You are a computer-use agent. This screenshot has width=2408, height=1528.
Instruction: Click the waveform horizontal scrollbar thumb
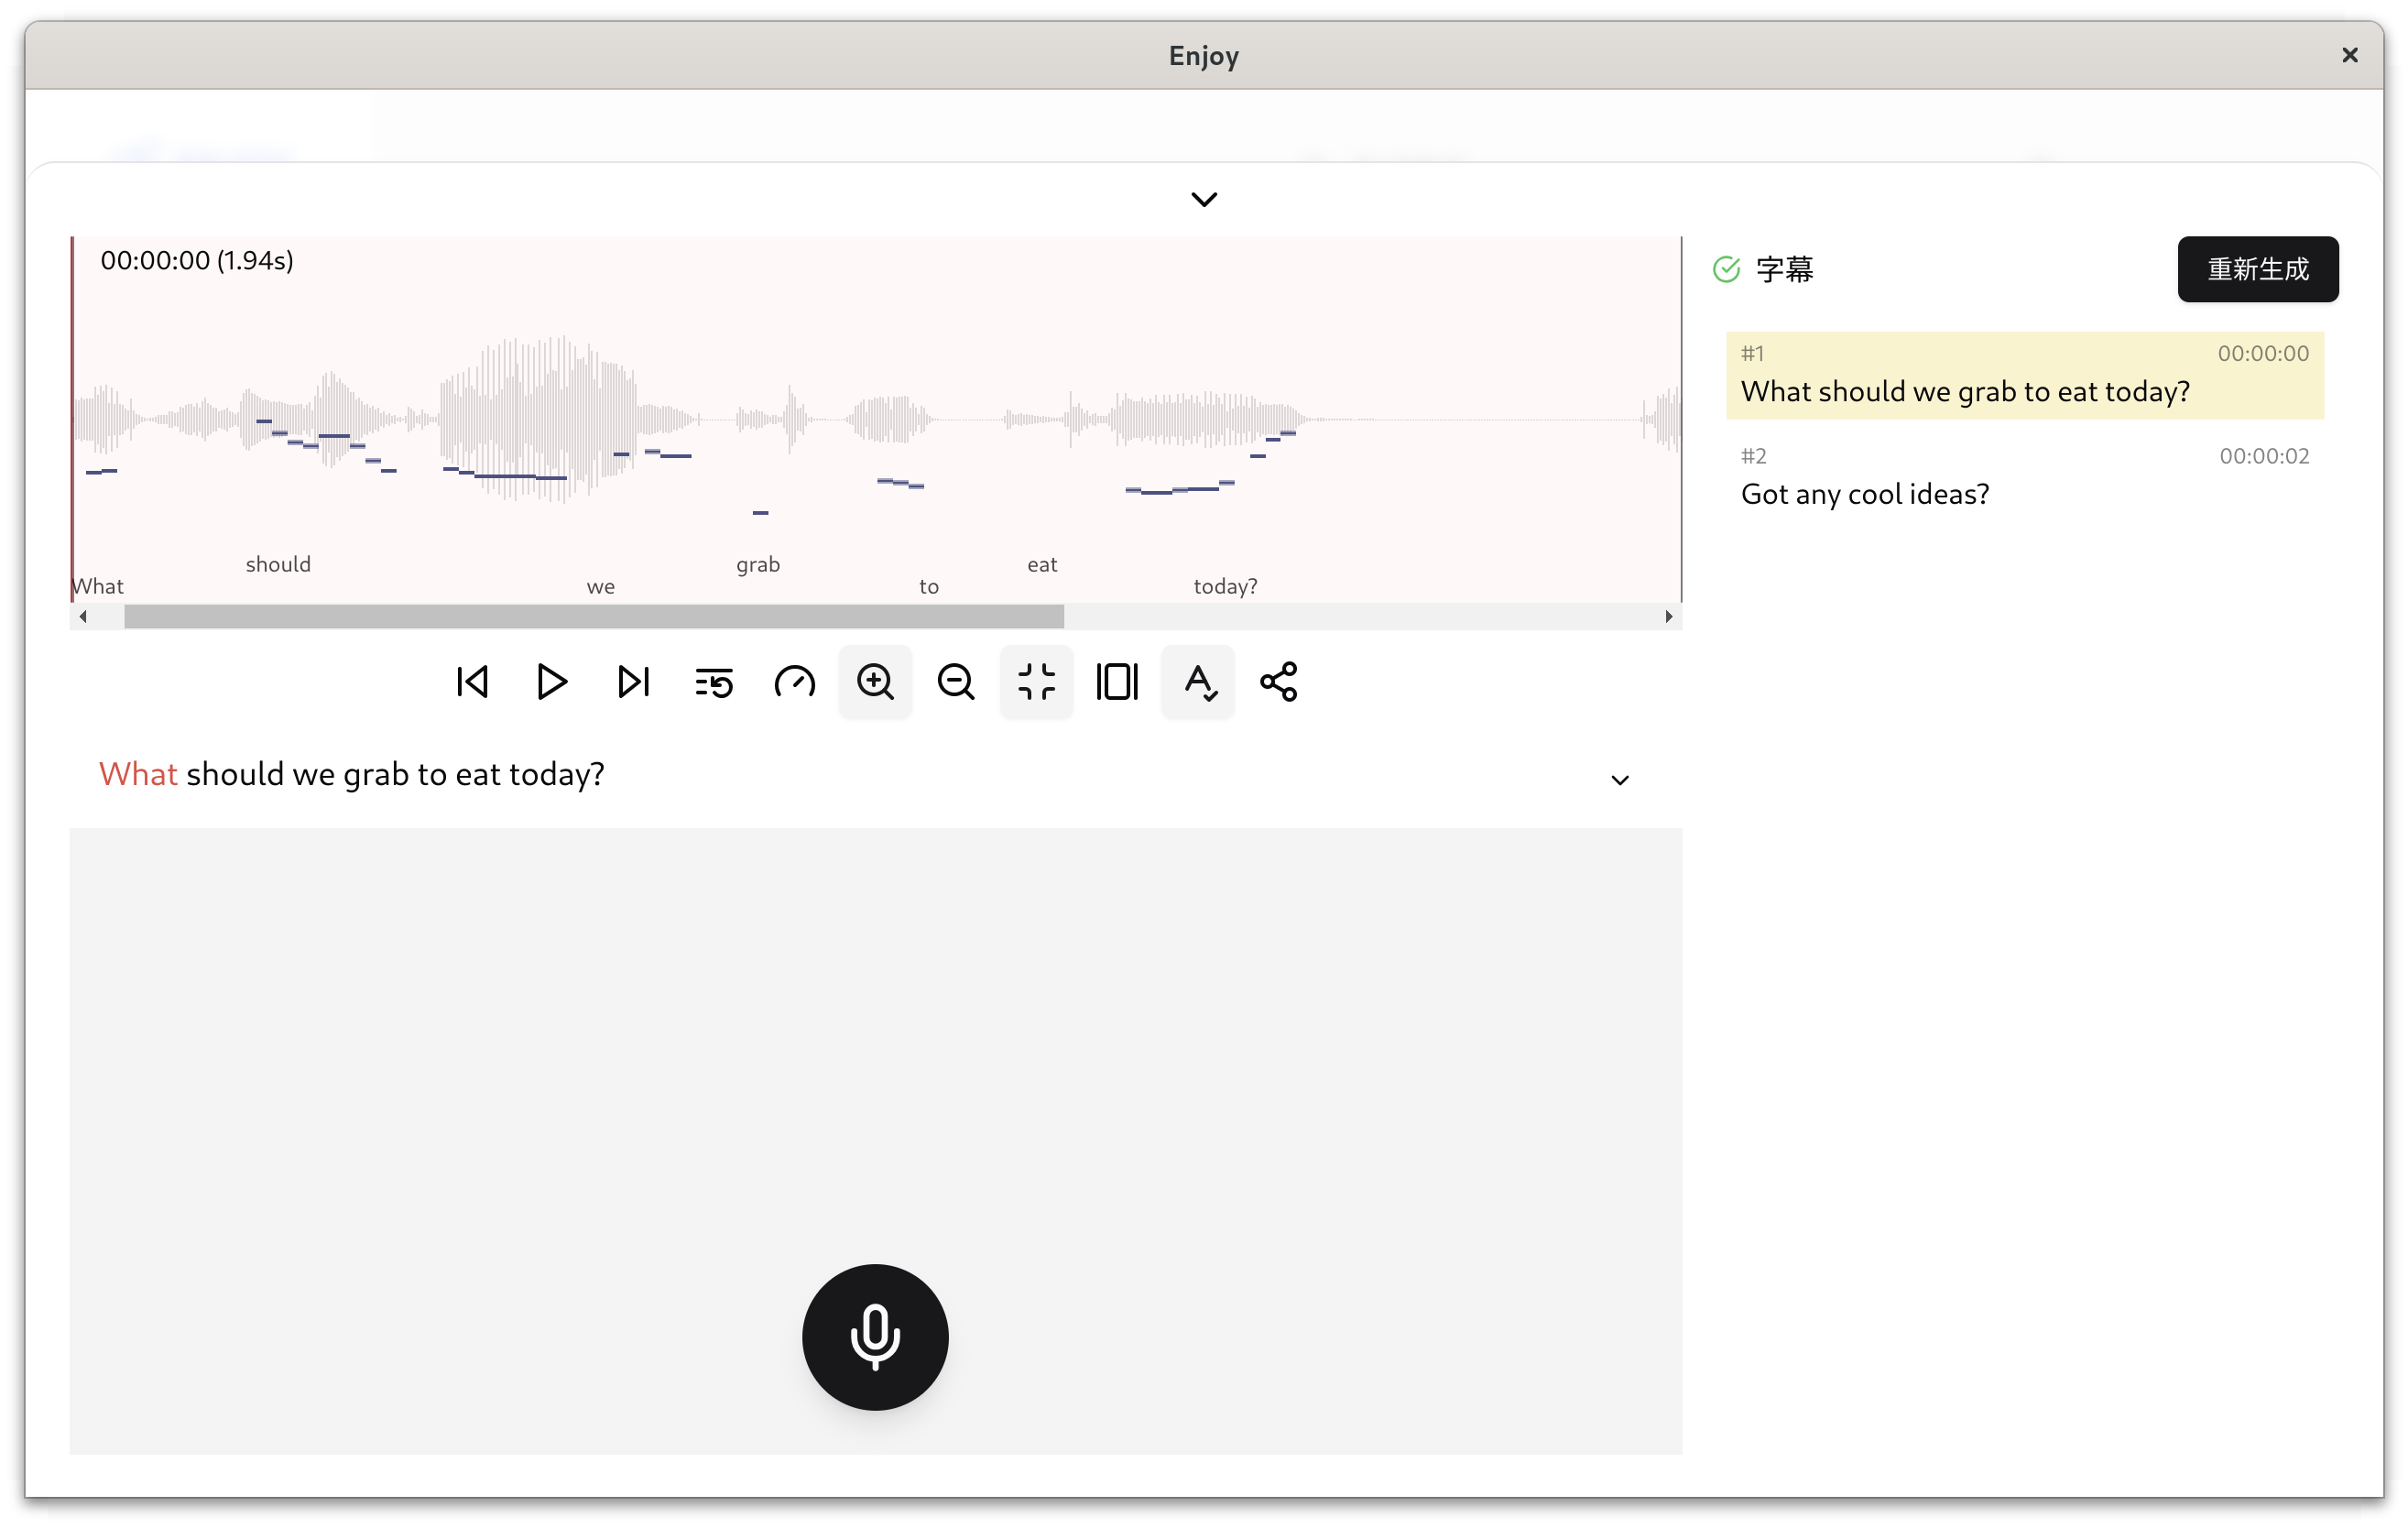(x=594, y=617)
